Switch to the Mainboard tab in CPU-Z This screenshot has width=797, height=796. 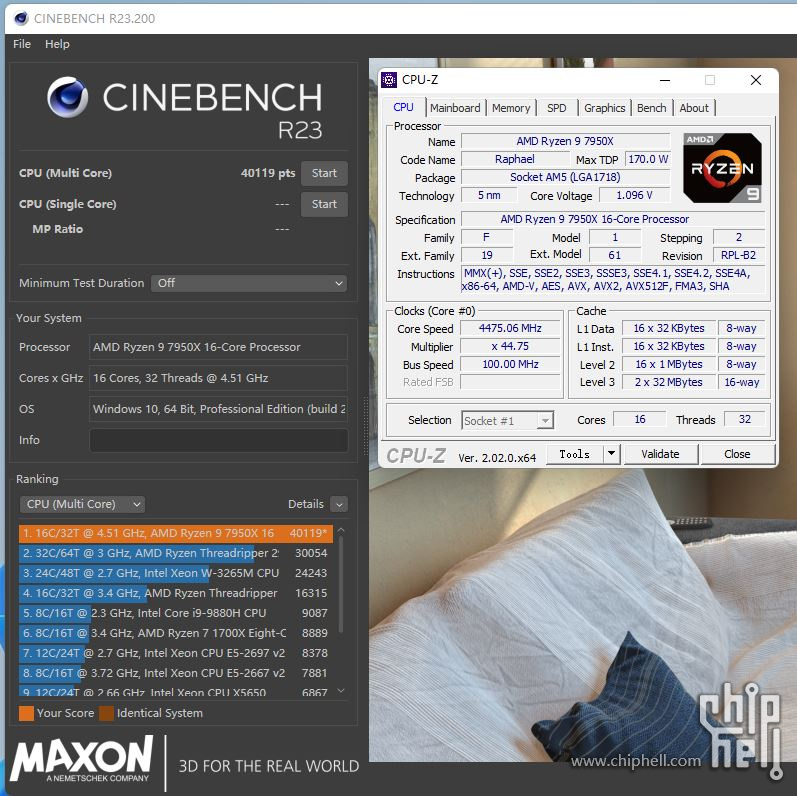tap(455, 108)
